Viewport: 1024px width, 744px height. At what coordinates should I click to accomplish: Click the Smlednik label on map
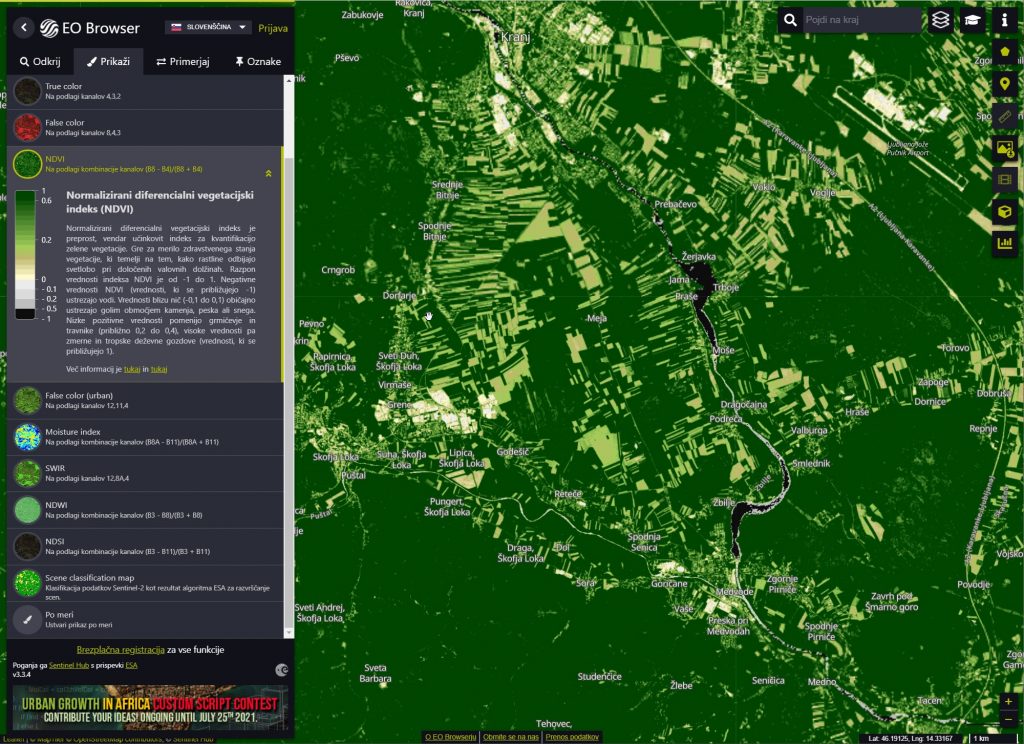tap(811, 463)
